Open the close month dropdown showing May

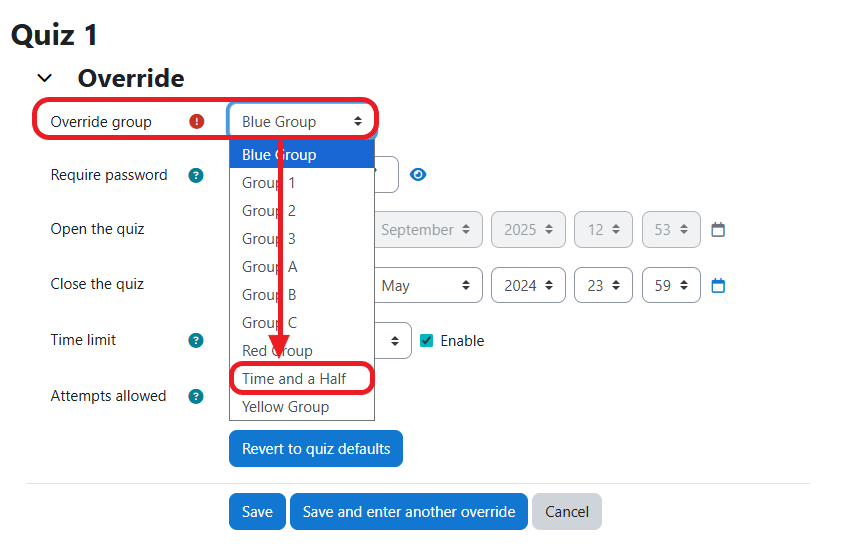click(425, 286)
